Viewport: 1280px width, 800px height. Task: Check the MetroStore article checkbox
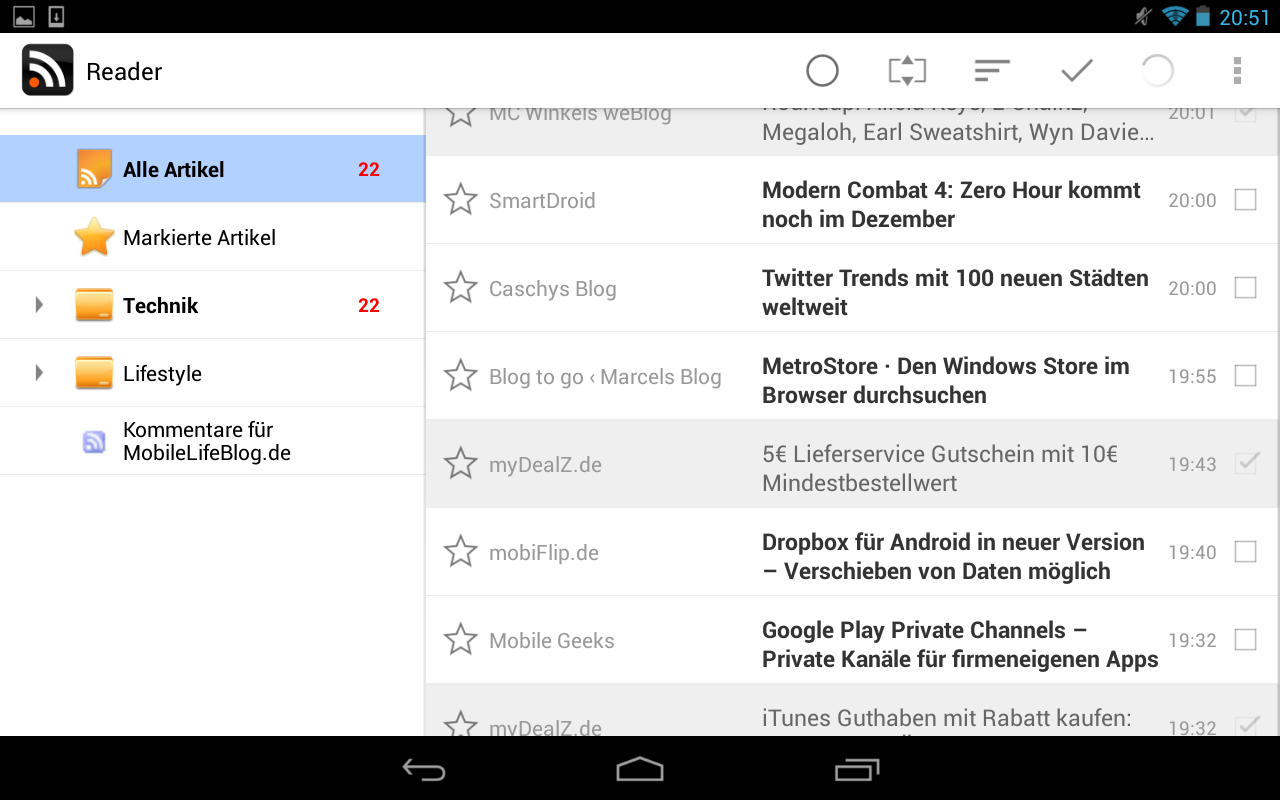point(1245,376)
